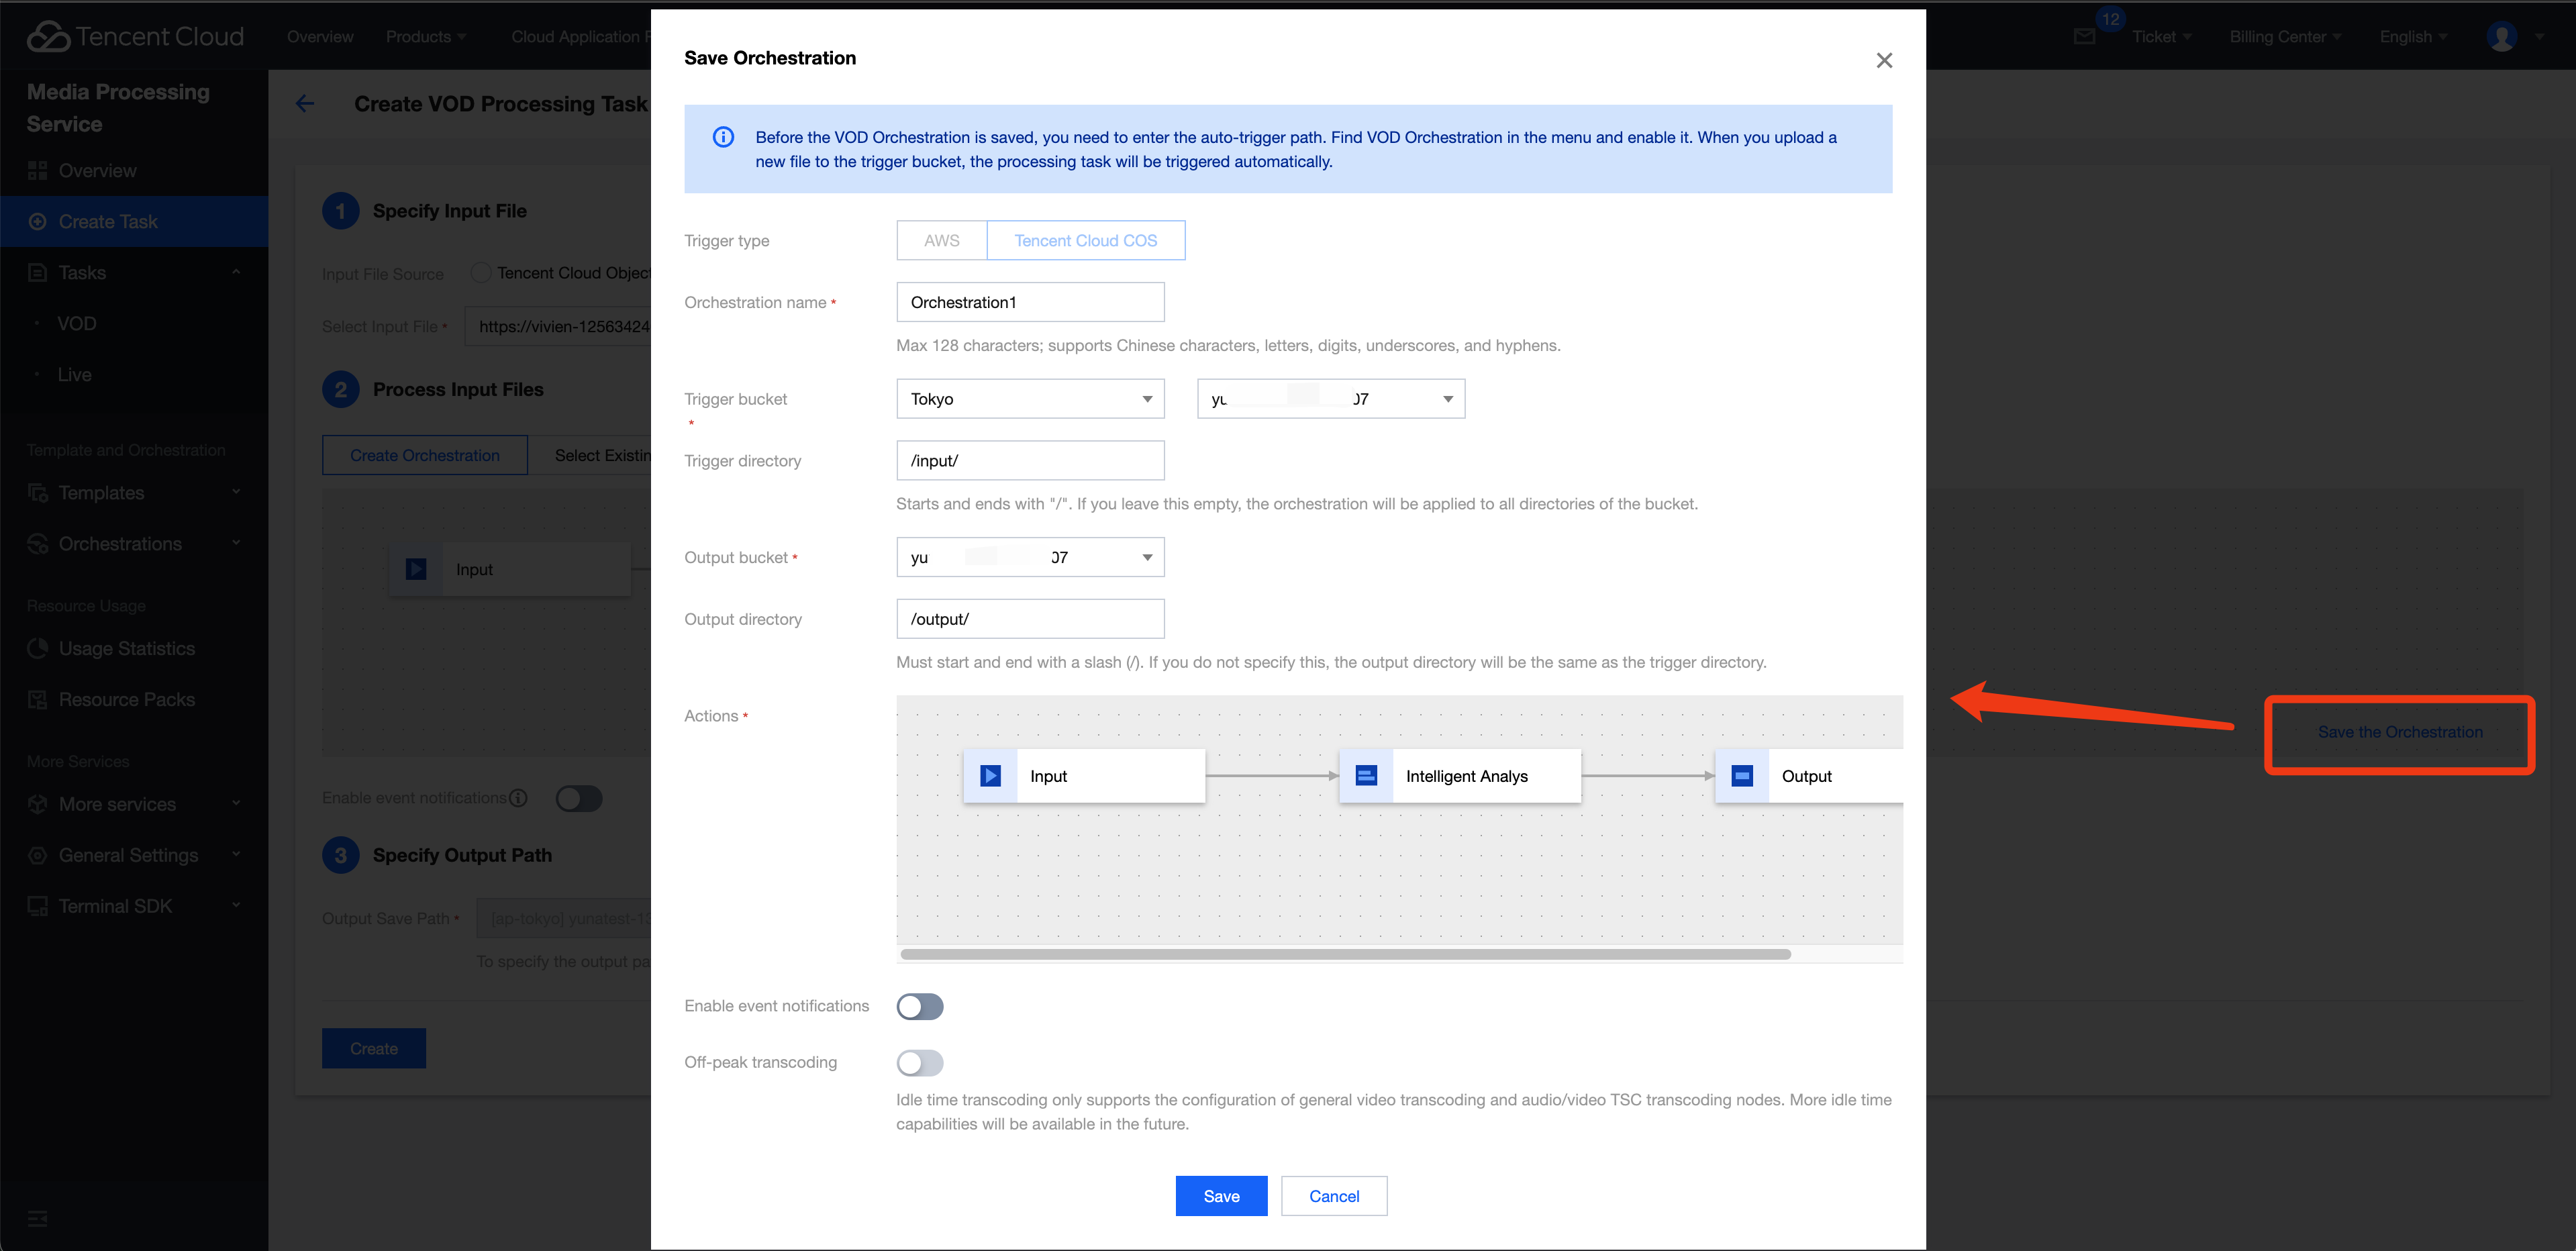
Task: Click the user avatar icon in header
Action: click(2501, 37)
